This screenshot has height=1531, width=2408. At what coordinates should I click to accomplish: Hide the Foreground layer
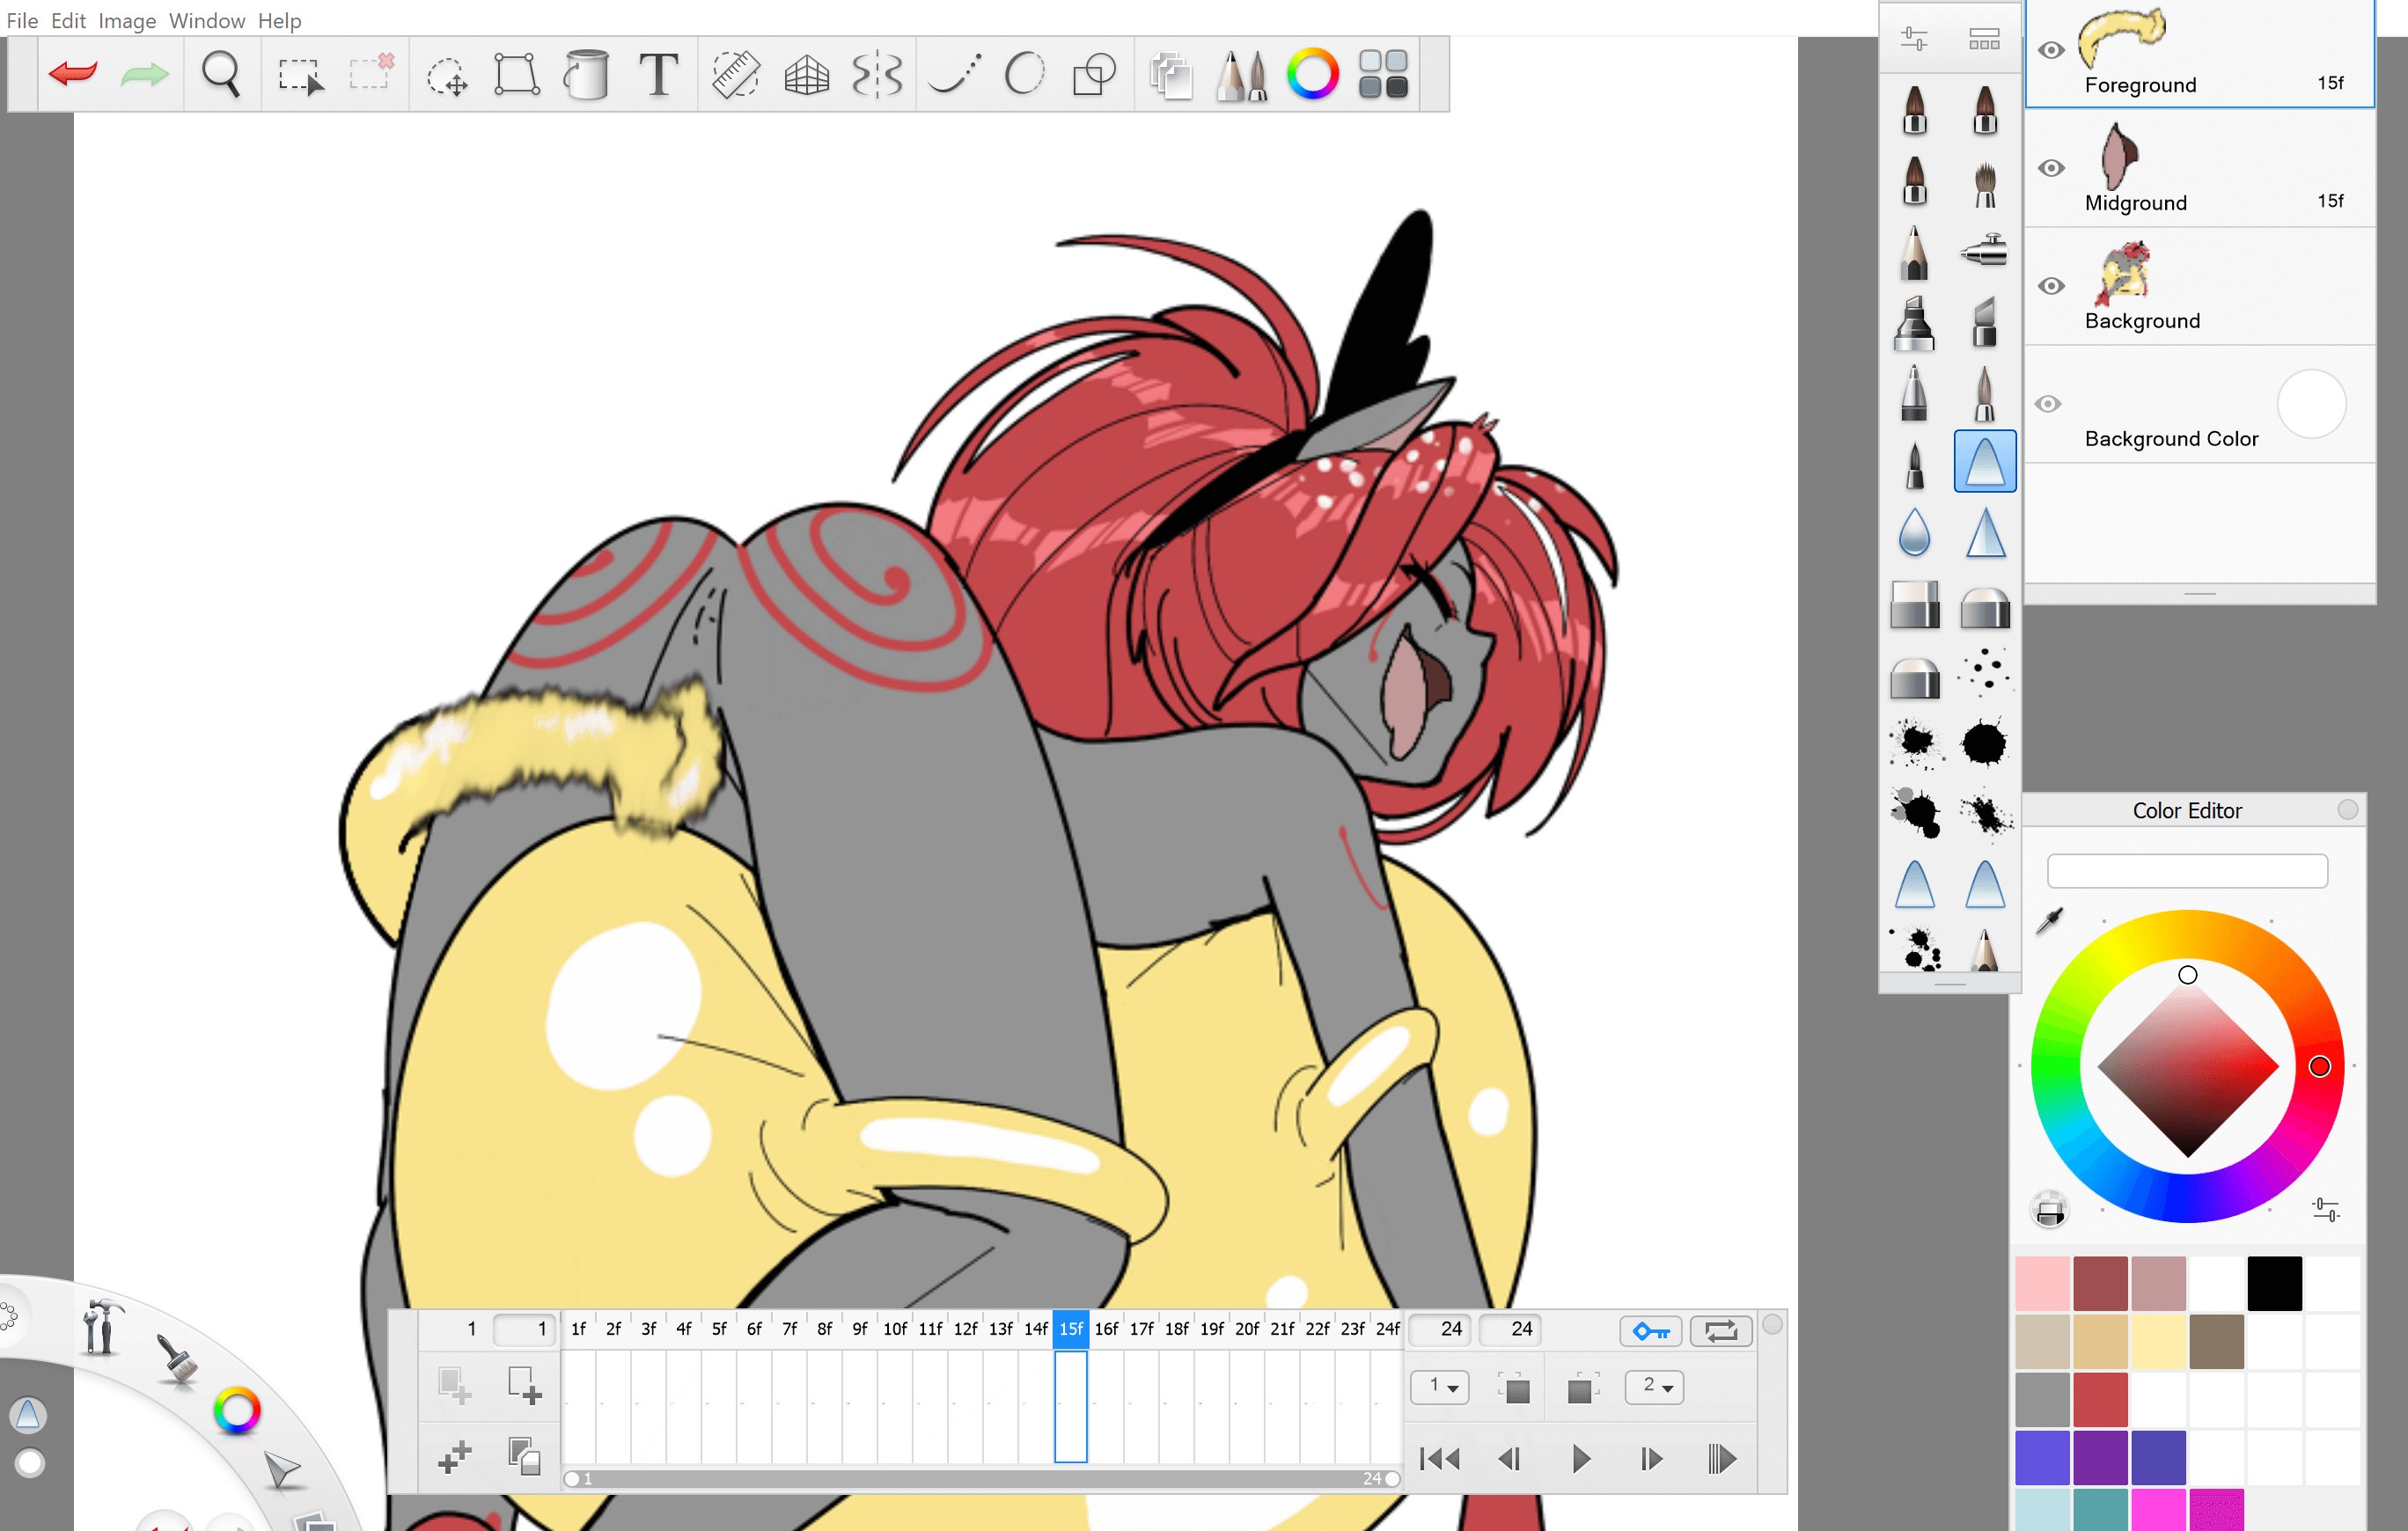[2051, 50]
